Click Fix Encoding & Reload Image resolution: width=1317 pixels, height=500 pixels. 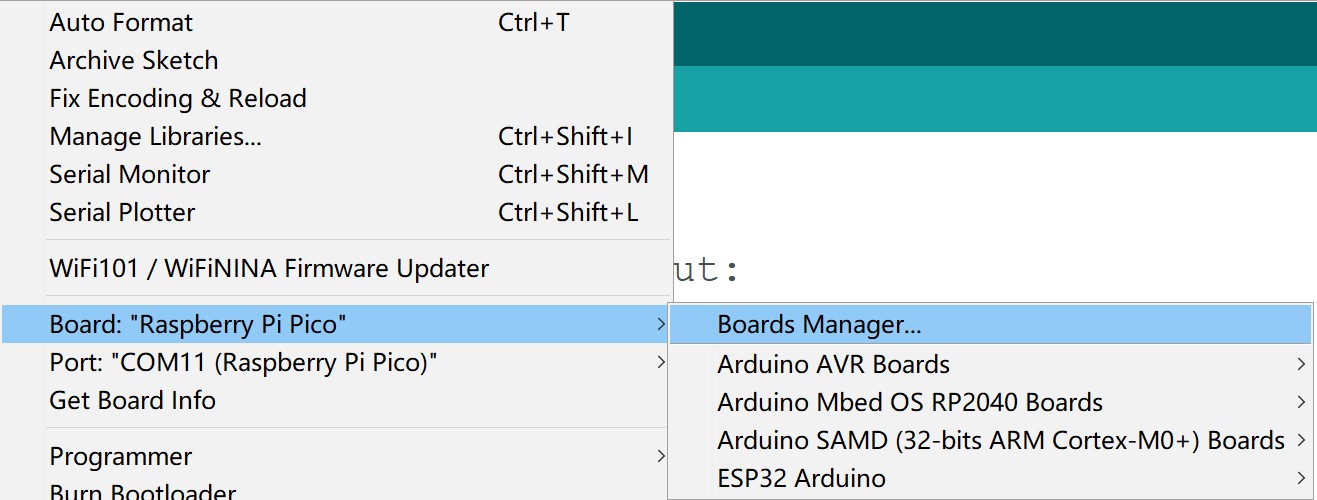click(336, 99)
